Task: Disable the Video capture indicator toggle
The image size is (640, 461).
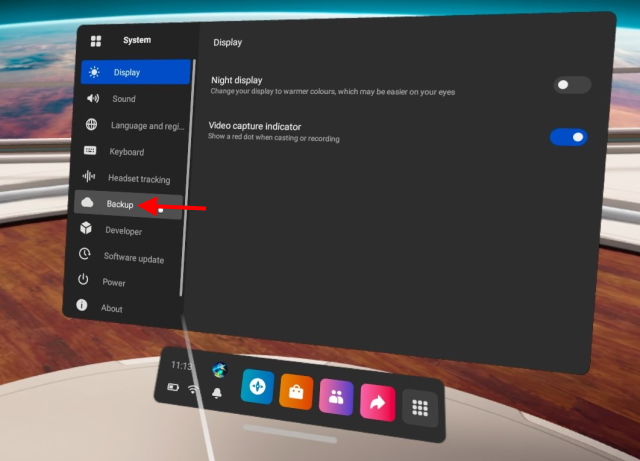Action: pyautogui.click(x=569, y=137)
